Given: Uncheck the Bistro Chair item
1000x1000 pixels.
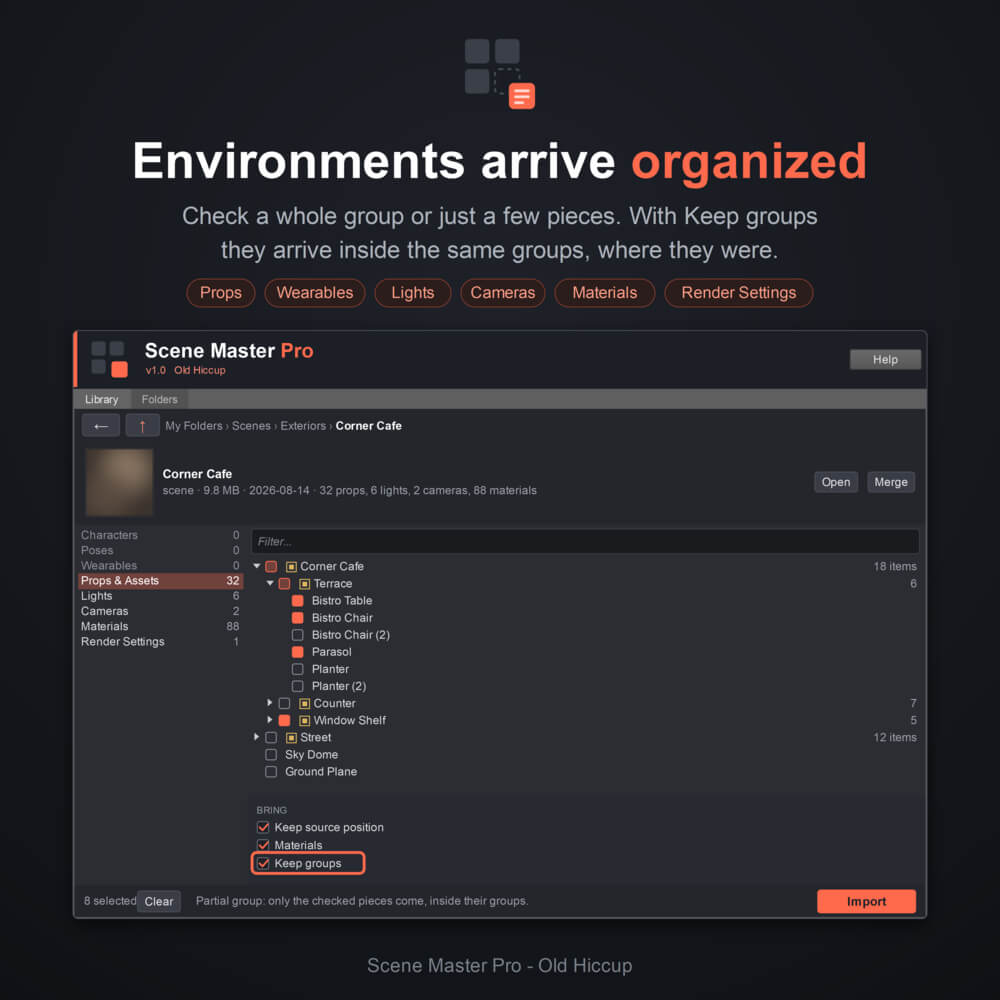Looking at the screenshot, I should [297, 618].
